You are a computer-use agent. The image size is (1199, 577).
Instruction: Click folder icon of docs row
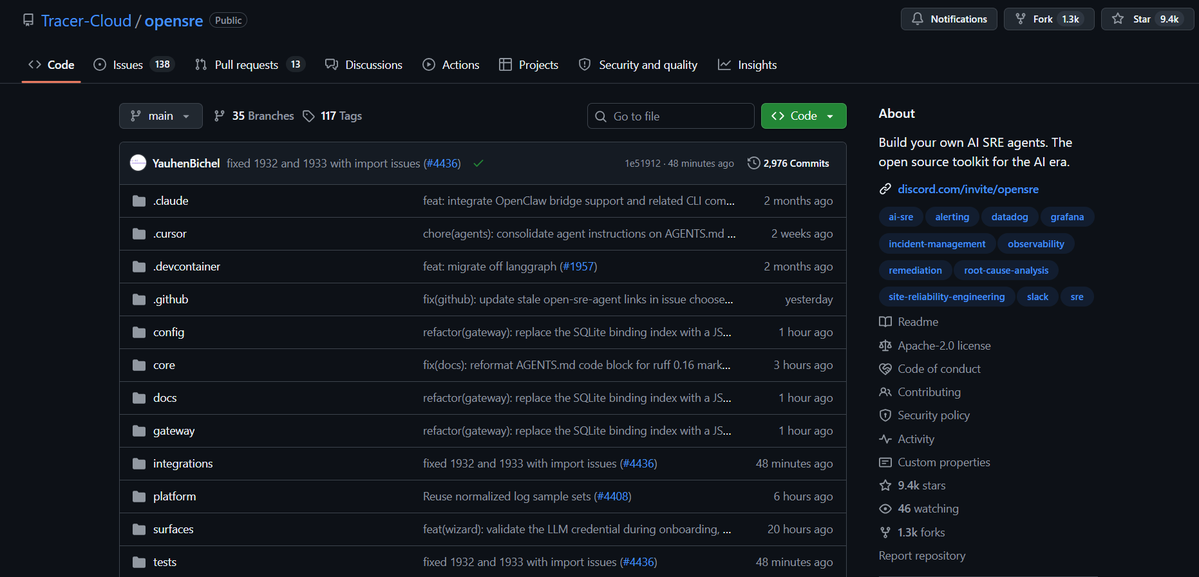(138, 398)
